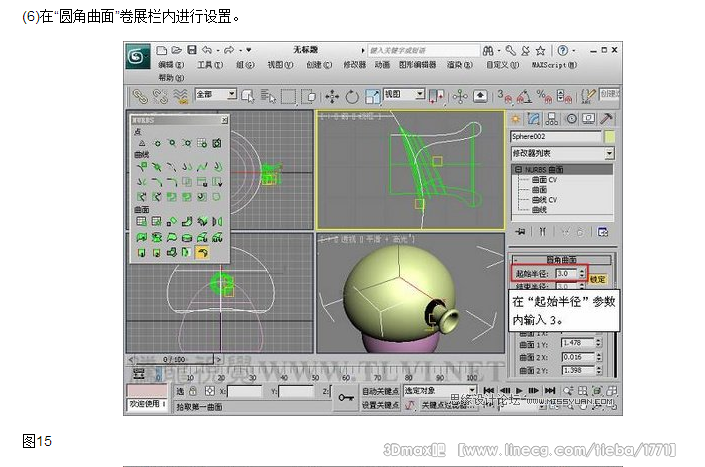Image resolution: width=705 pixels, height=467 pixels.
Task: Activate the Select Object tool
Action: pyautogui.click(x=248, y=96)
